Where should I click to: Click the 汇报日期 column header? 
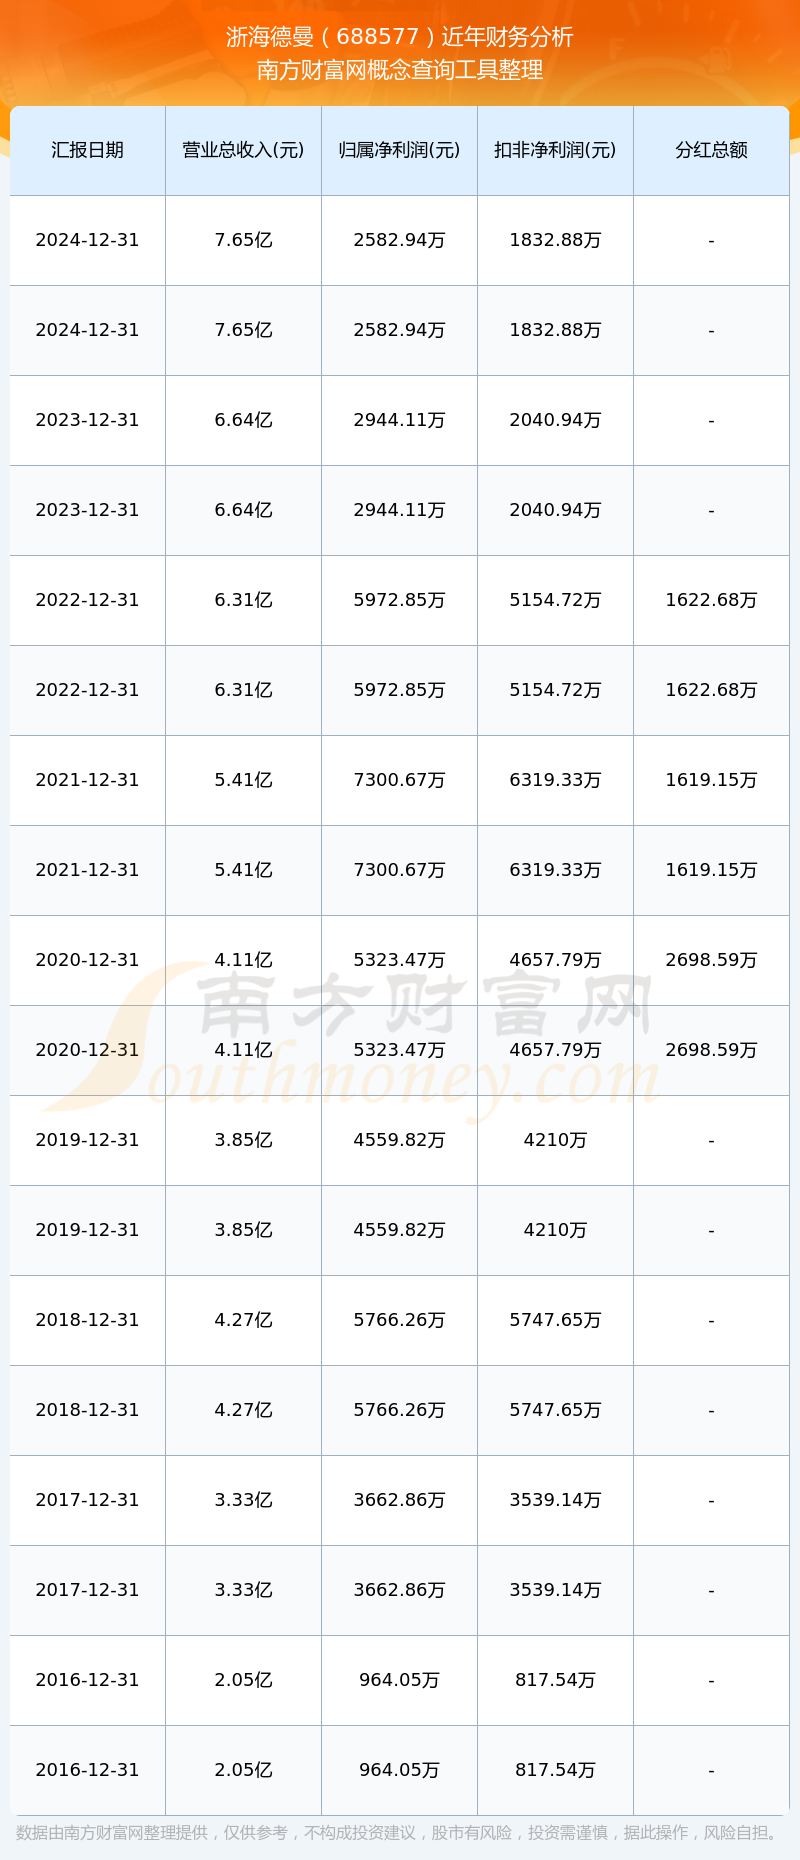point(88,150)
